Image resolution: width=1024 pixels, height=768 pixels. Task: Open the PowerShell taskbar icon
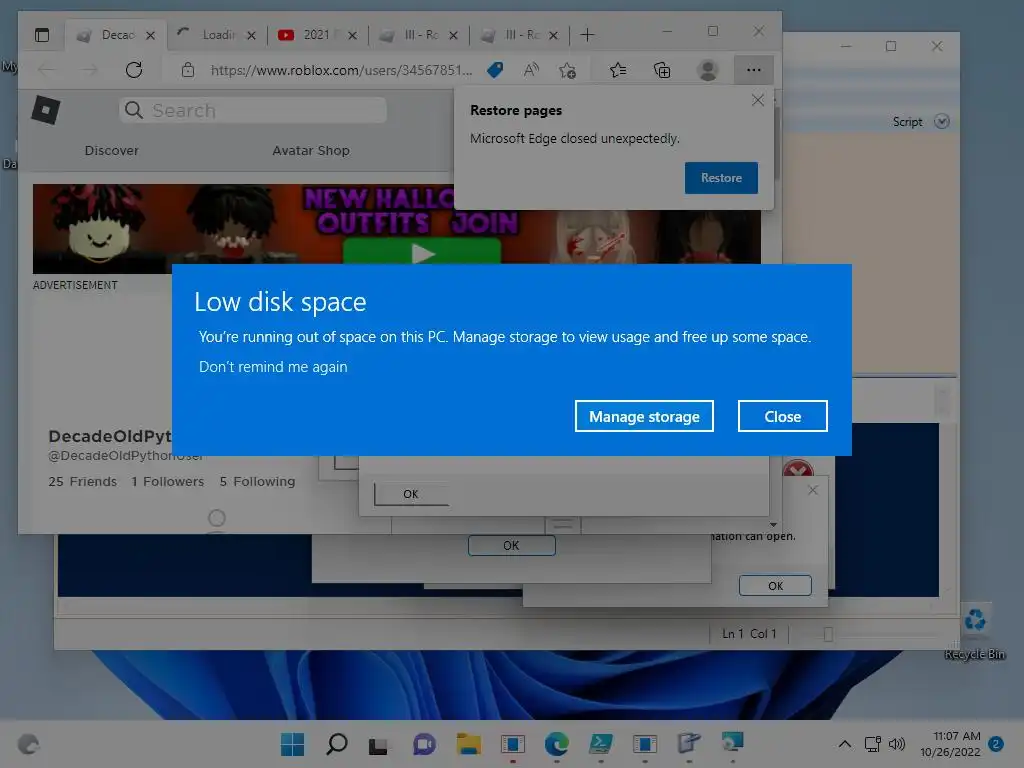coord(600,744)
